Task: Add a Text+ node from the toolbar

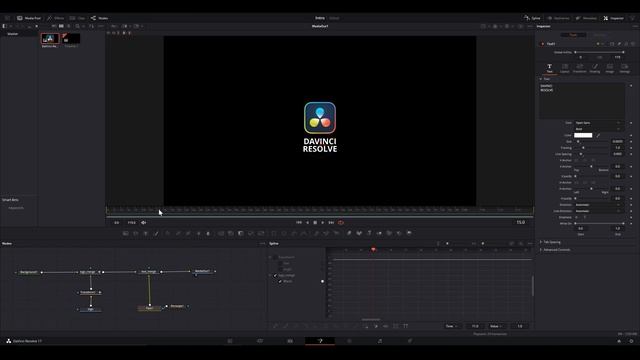Action: pyautogui.click(x=146, y=233)
